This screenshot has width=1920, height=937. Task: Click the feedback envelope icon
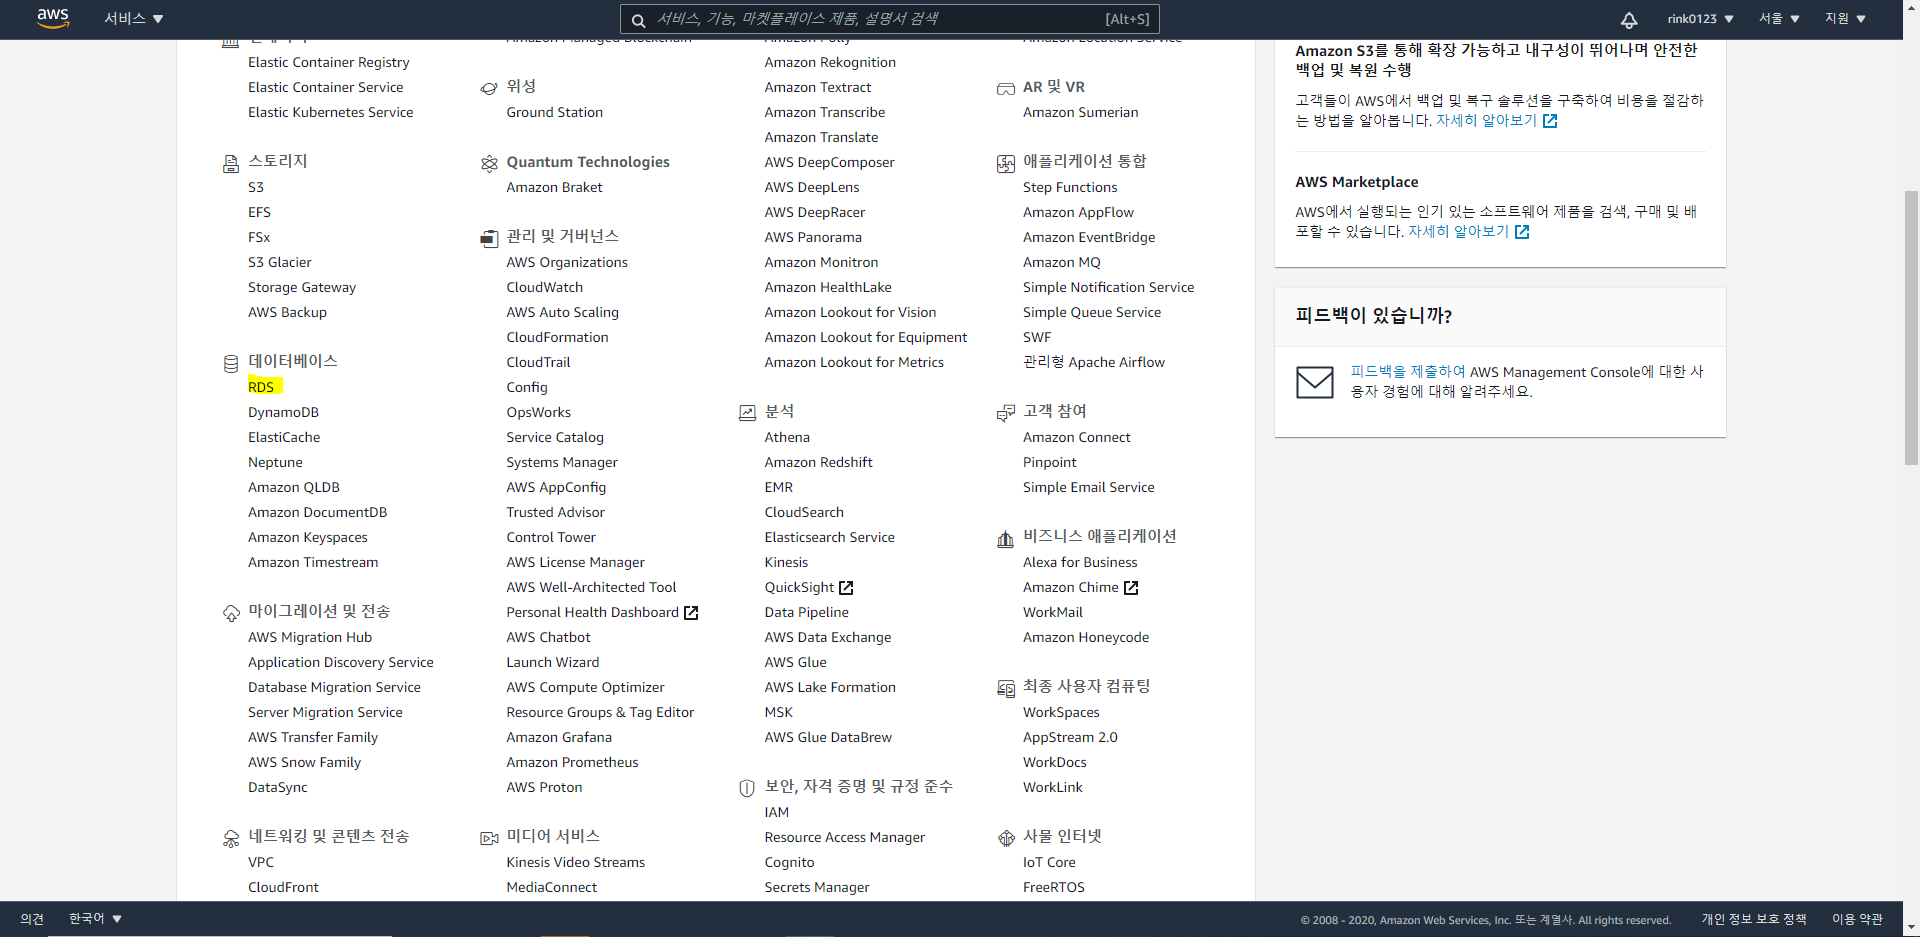click(x=1315, y=382)
